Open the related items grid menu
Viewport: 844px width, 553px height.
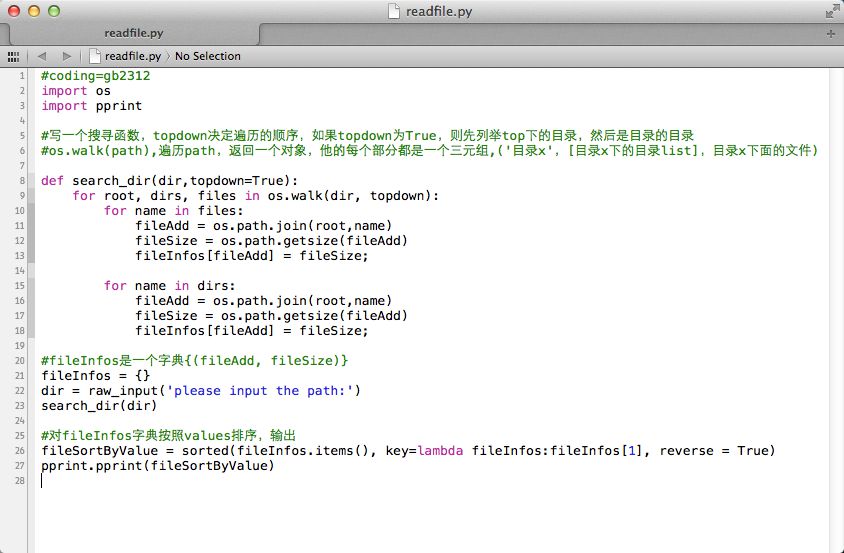[13, 56]
